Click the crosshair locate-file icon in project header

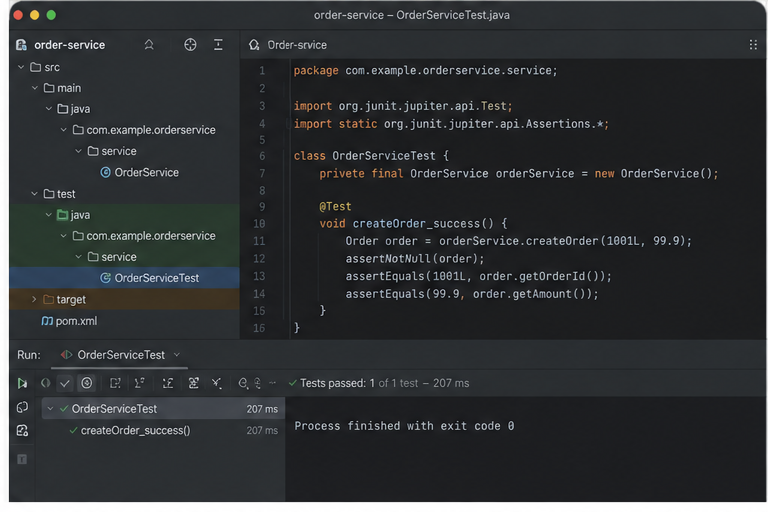pos(190,45)
